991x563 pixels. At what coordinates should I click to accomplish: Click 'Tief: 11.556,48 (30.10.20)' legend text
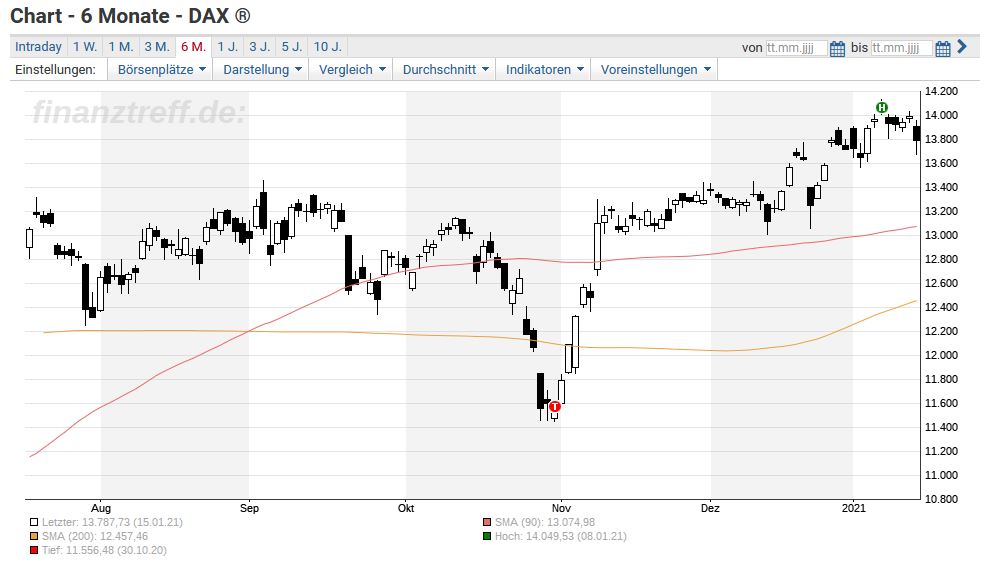[x=104, y=550]
